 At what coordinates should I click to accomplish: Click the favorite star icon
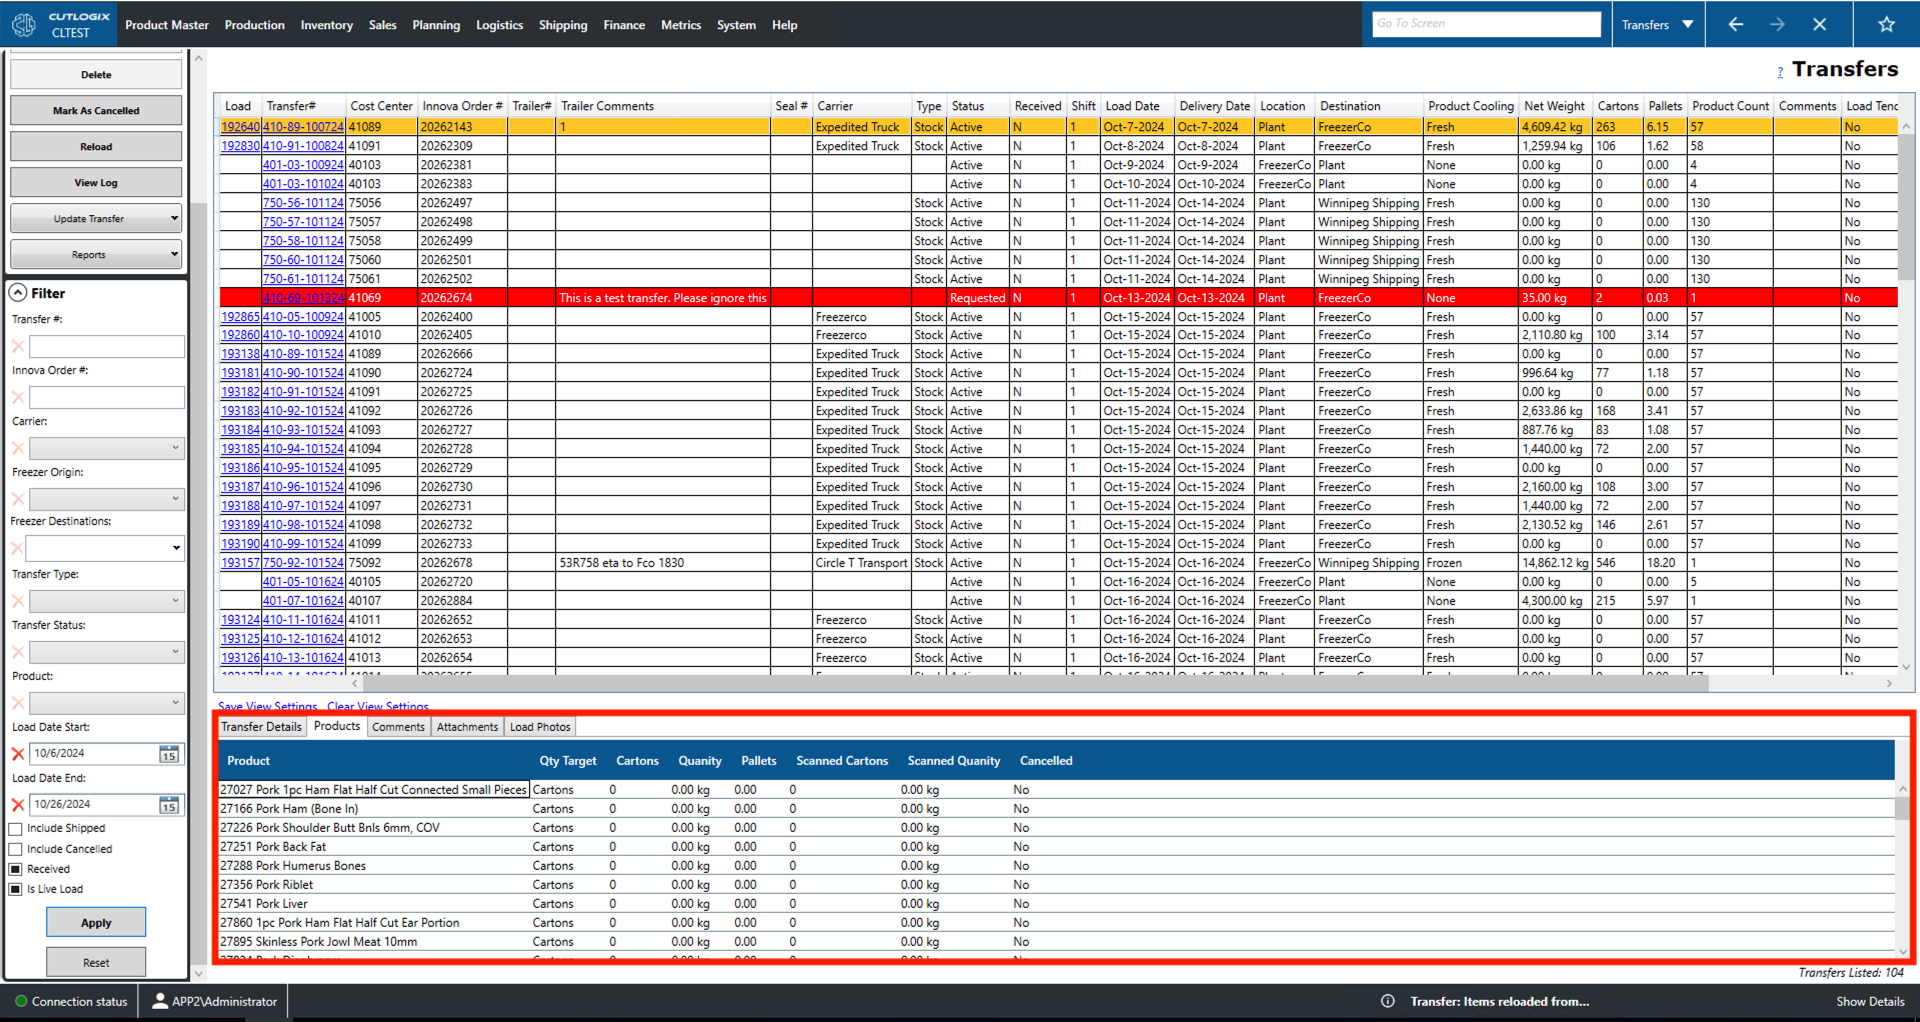point(1886,23)
